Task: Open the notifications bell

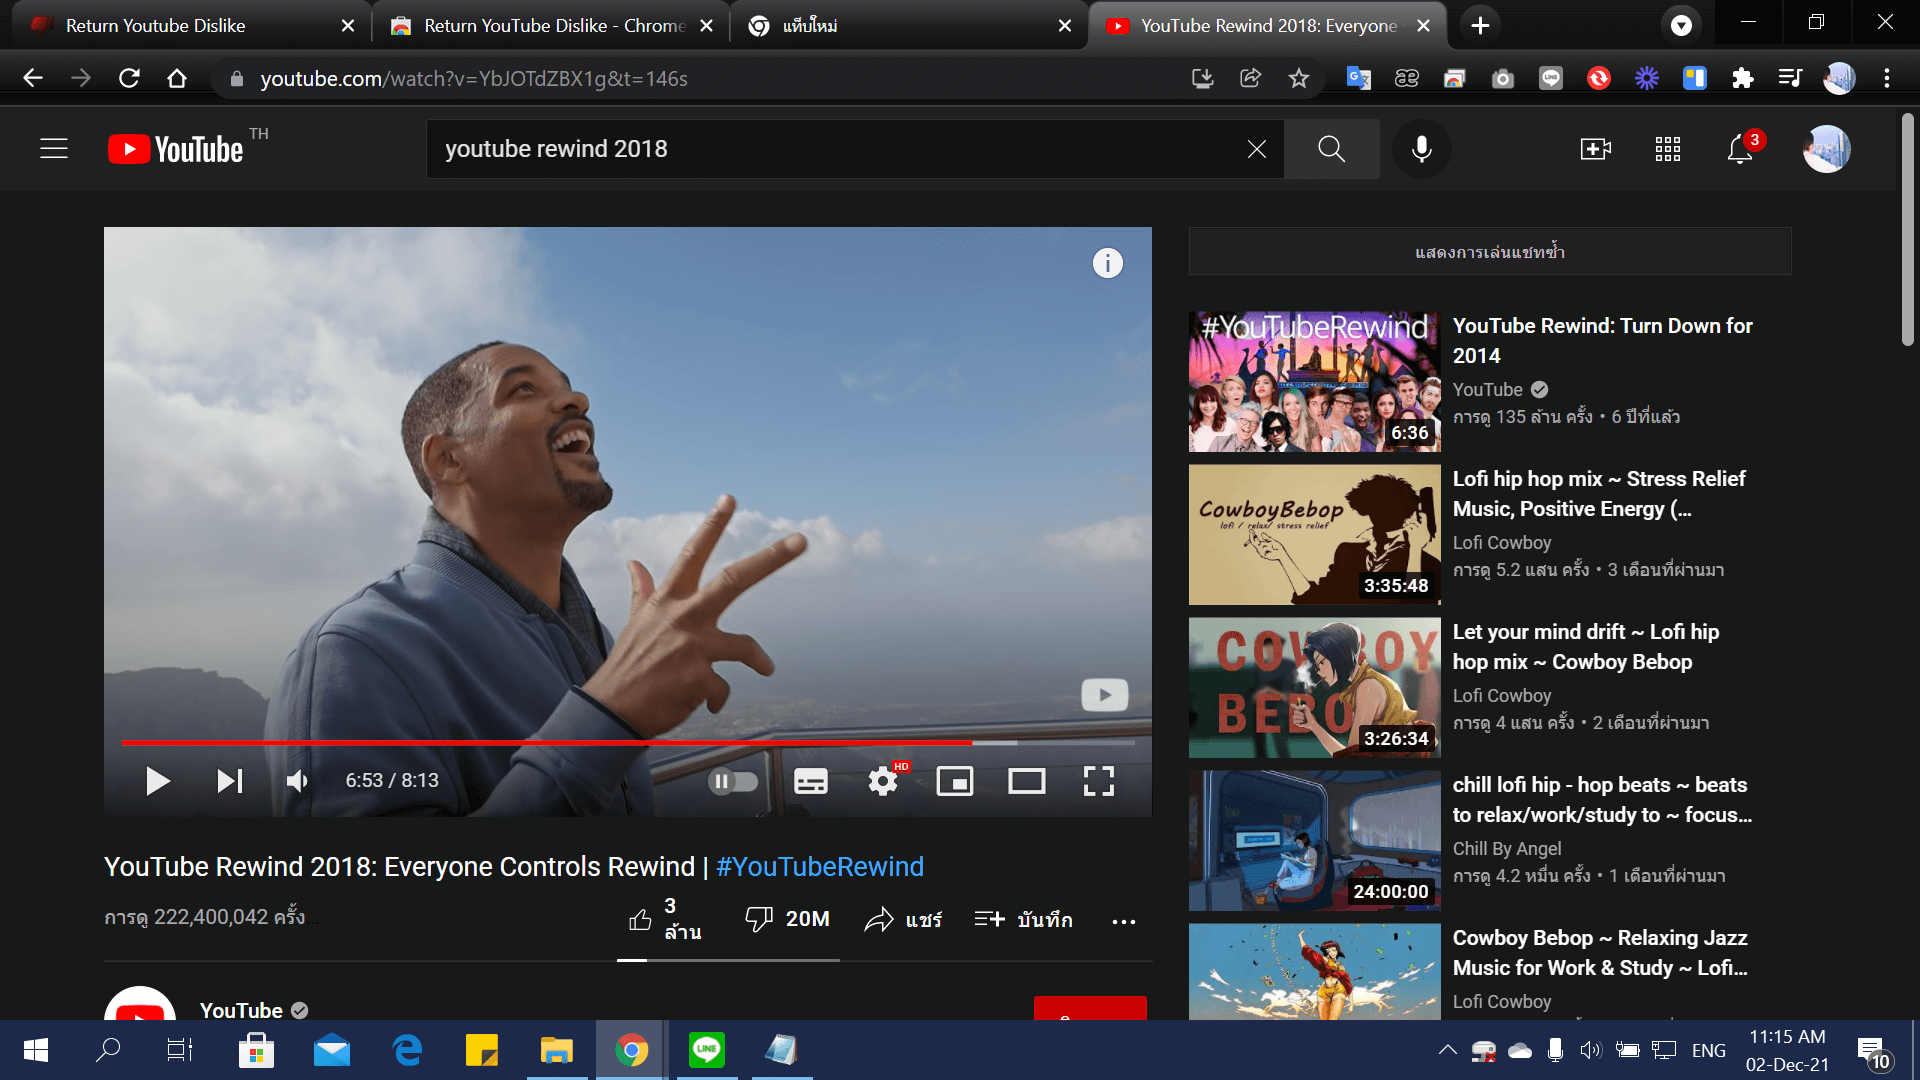Action: pos(1740,149)
